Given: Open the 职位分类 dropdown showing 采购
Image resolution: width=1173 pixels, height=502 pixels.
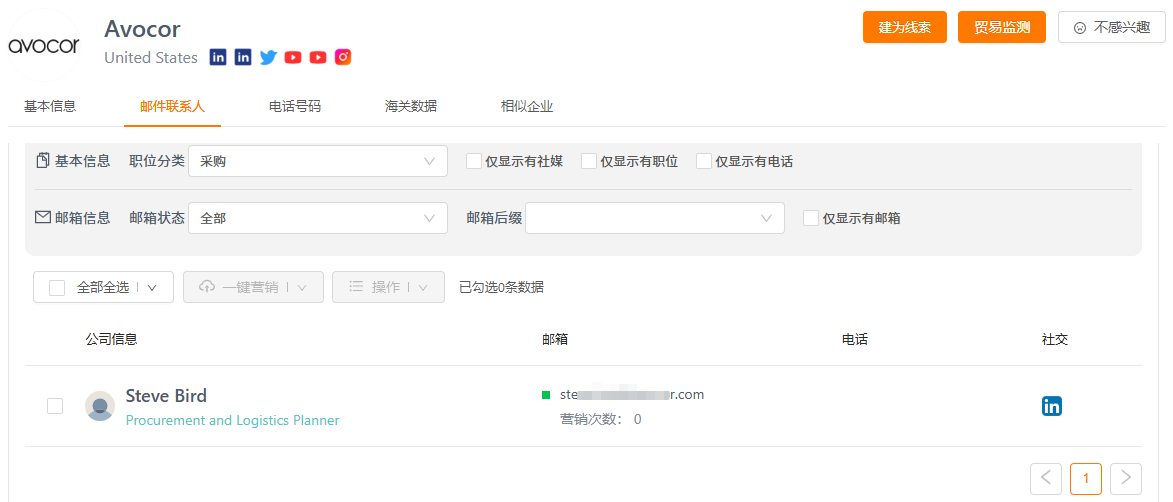Looking at the screenshot, I should tap(318, 161).
